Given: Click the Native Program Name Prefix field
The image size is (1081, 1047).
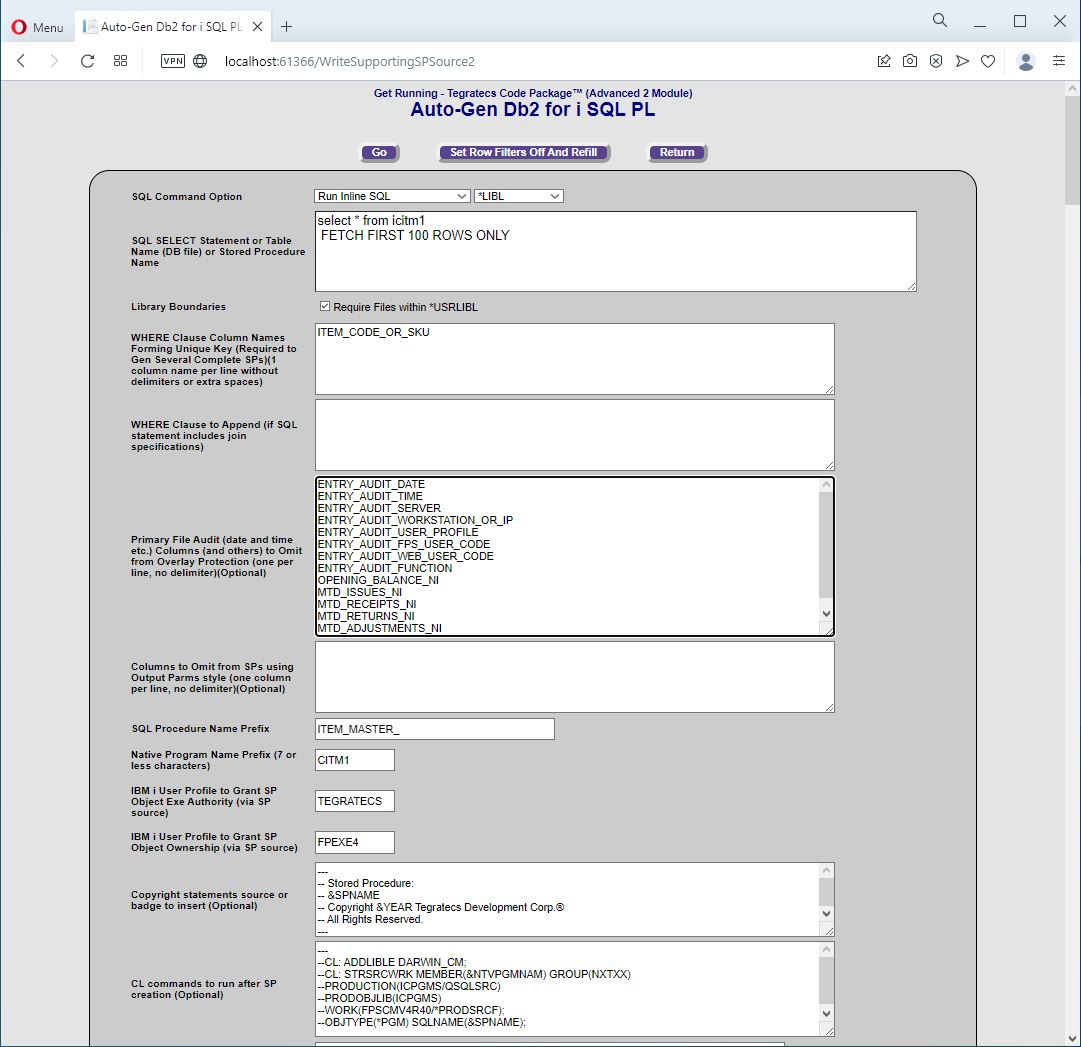Looking at the screenshot, I should tap(354, 760).
